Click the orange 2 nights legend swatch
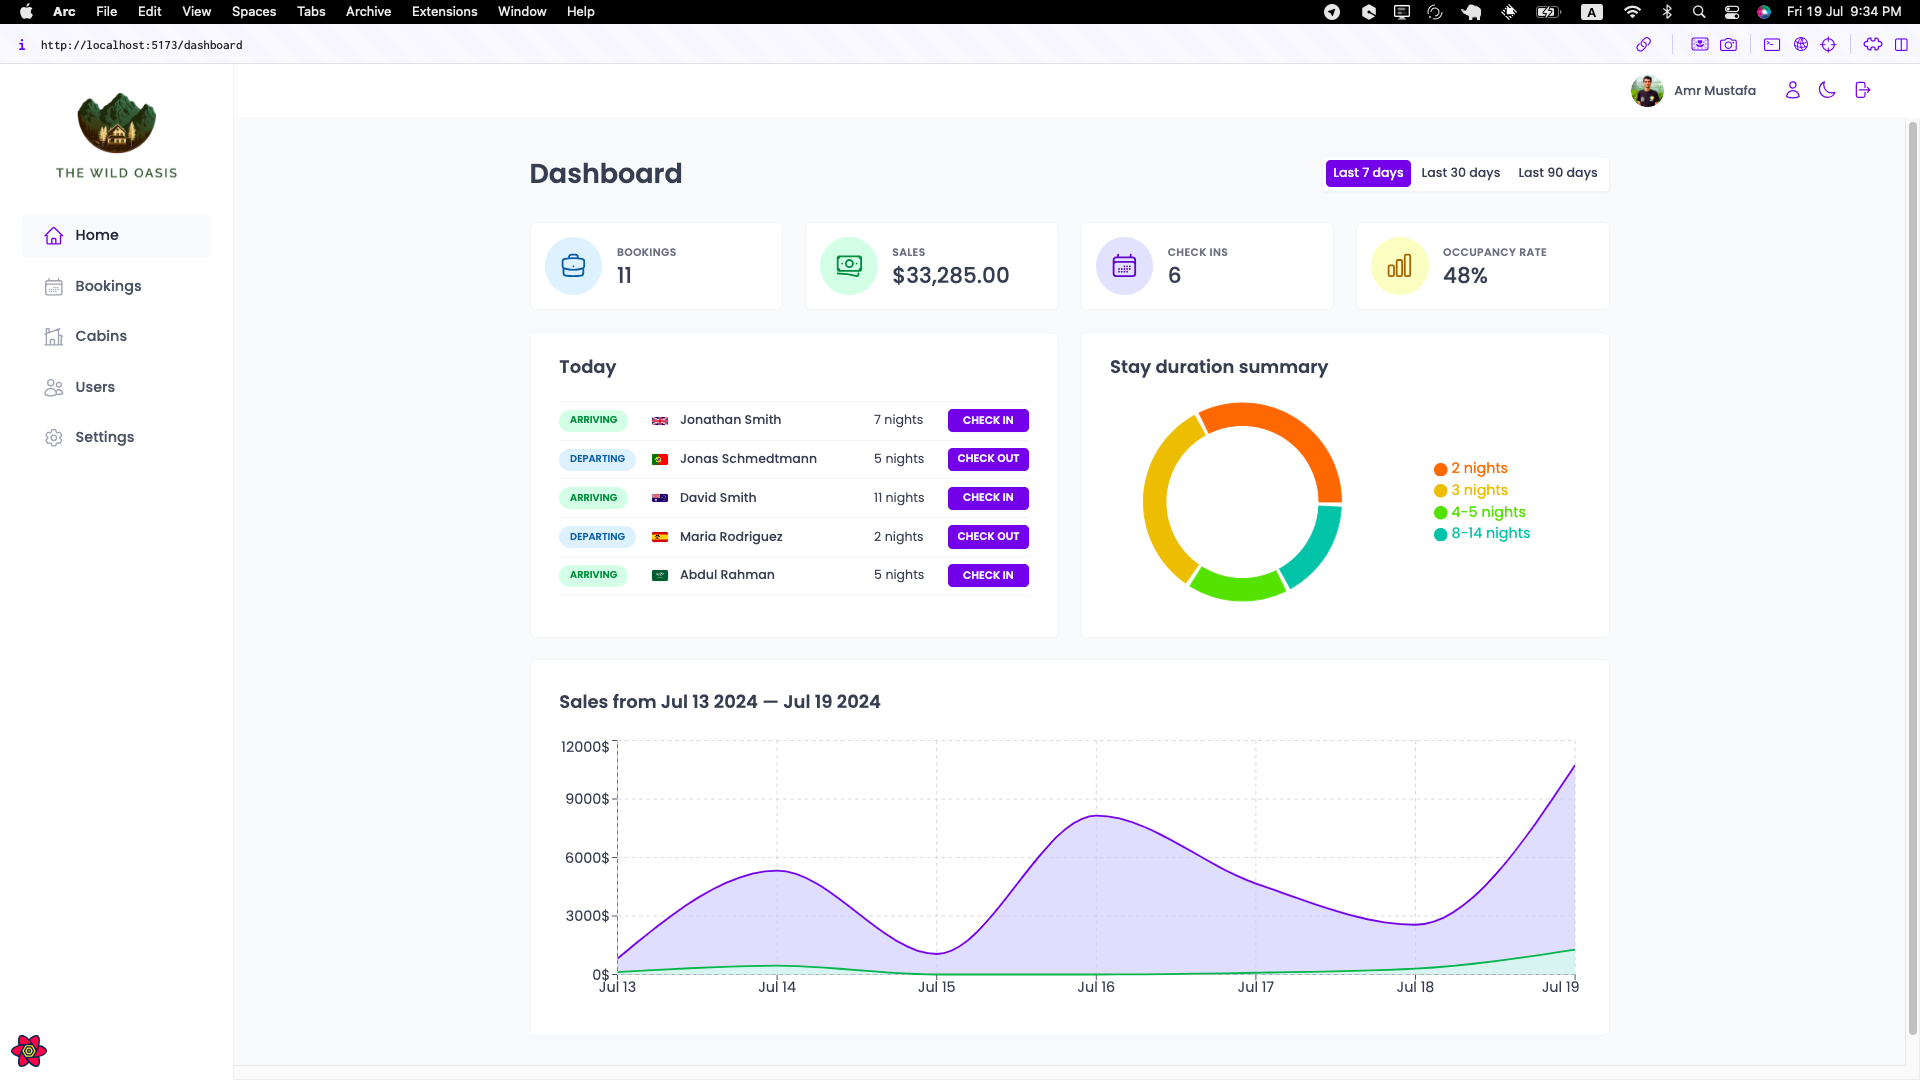Screen dimensions: 1920x1080 [x=1440, y=469]
